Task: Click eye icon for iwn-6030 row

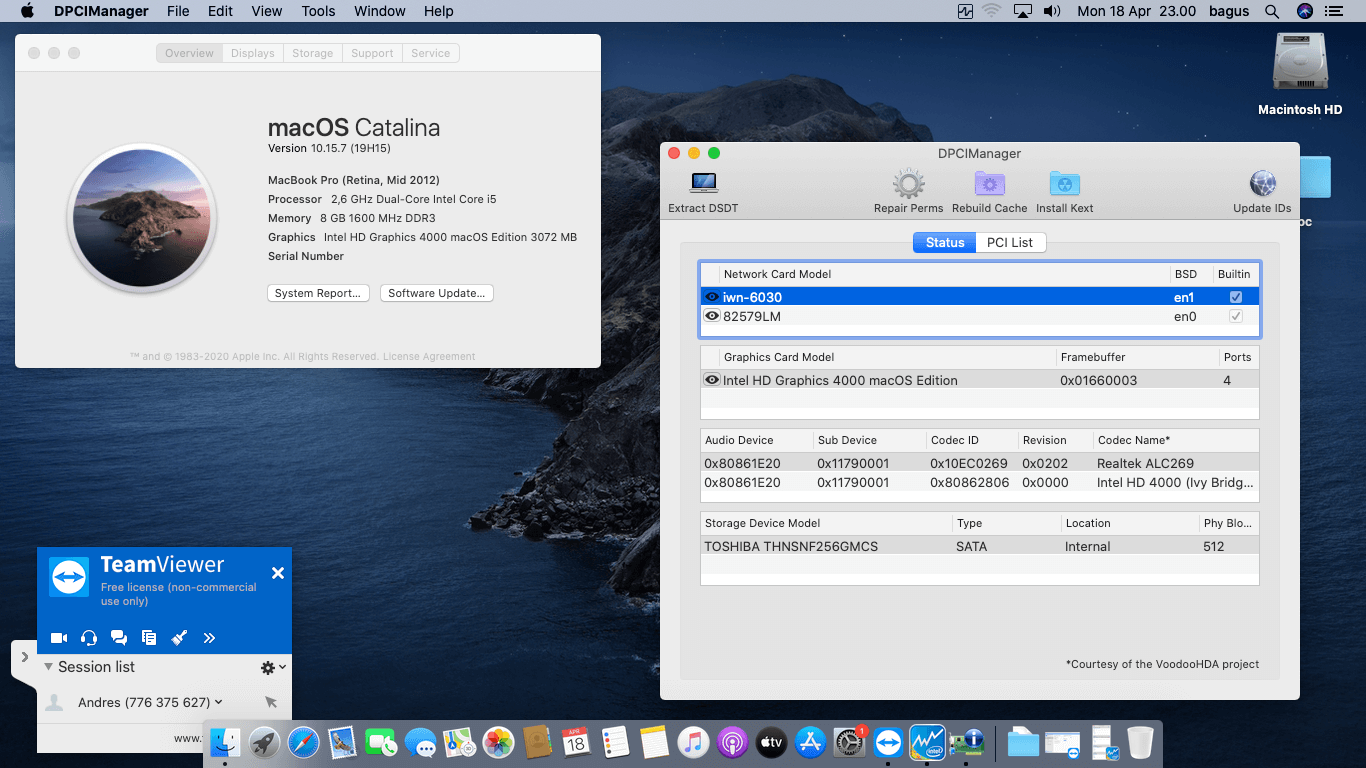Action: tap(712, 297)
